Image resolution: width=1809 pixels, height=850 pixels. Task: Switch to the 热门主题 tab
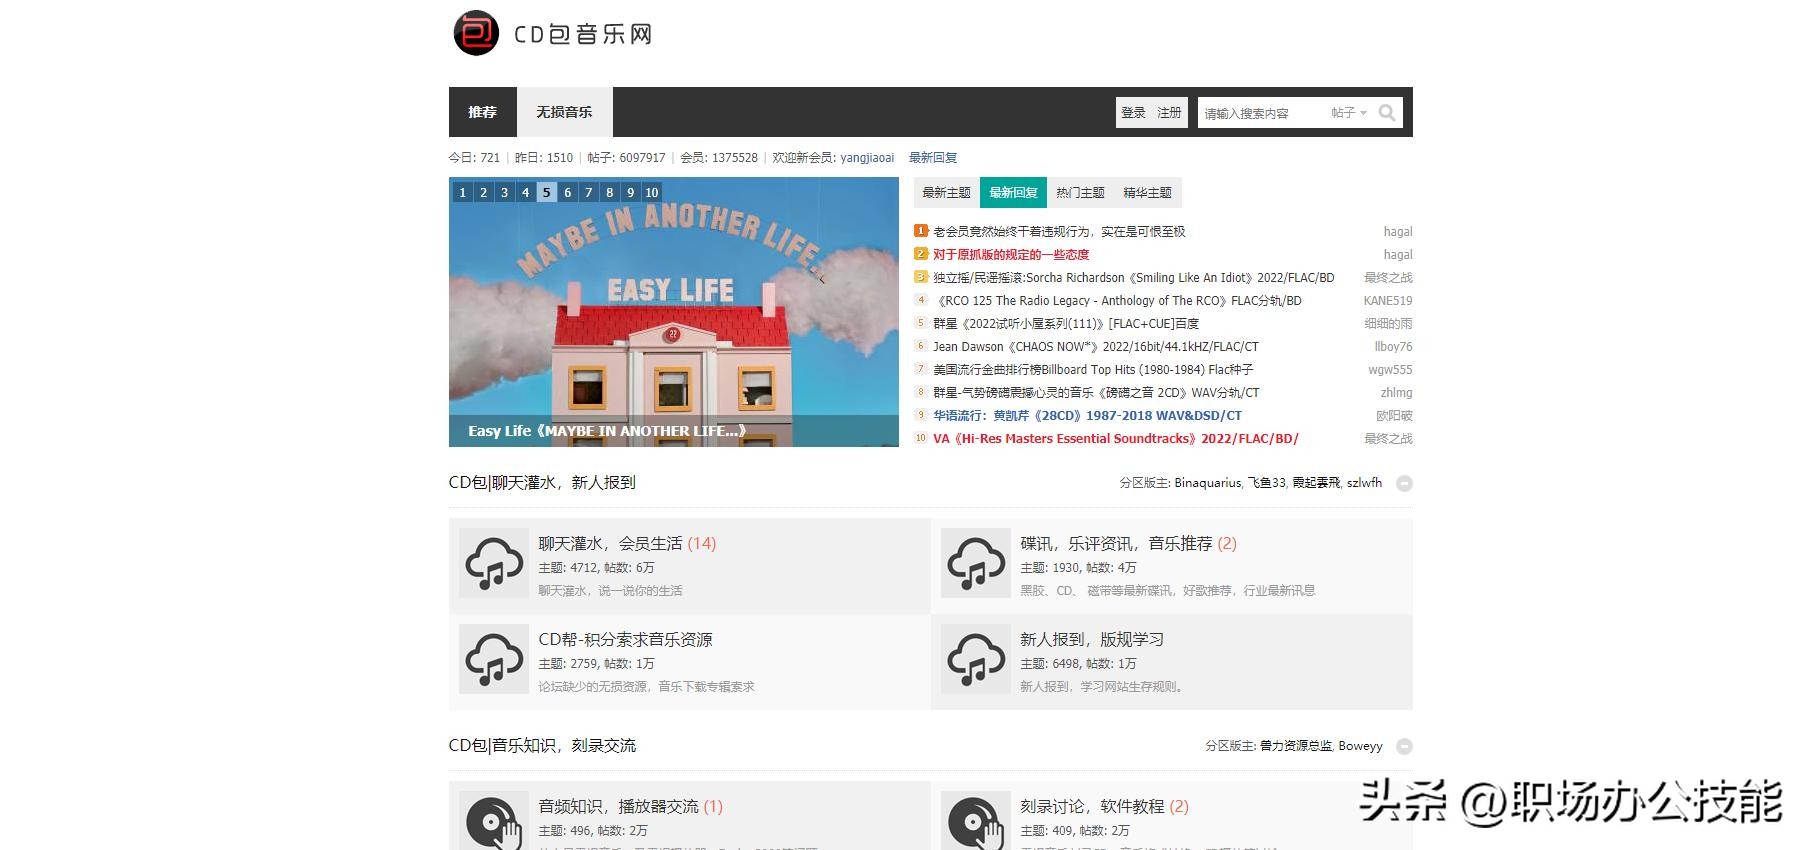pos(1080,193)
